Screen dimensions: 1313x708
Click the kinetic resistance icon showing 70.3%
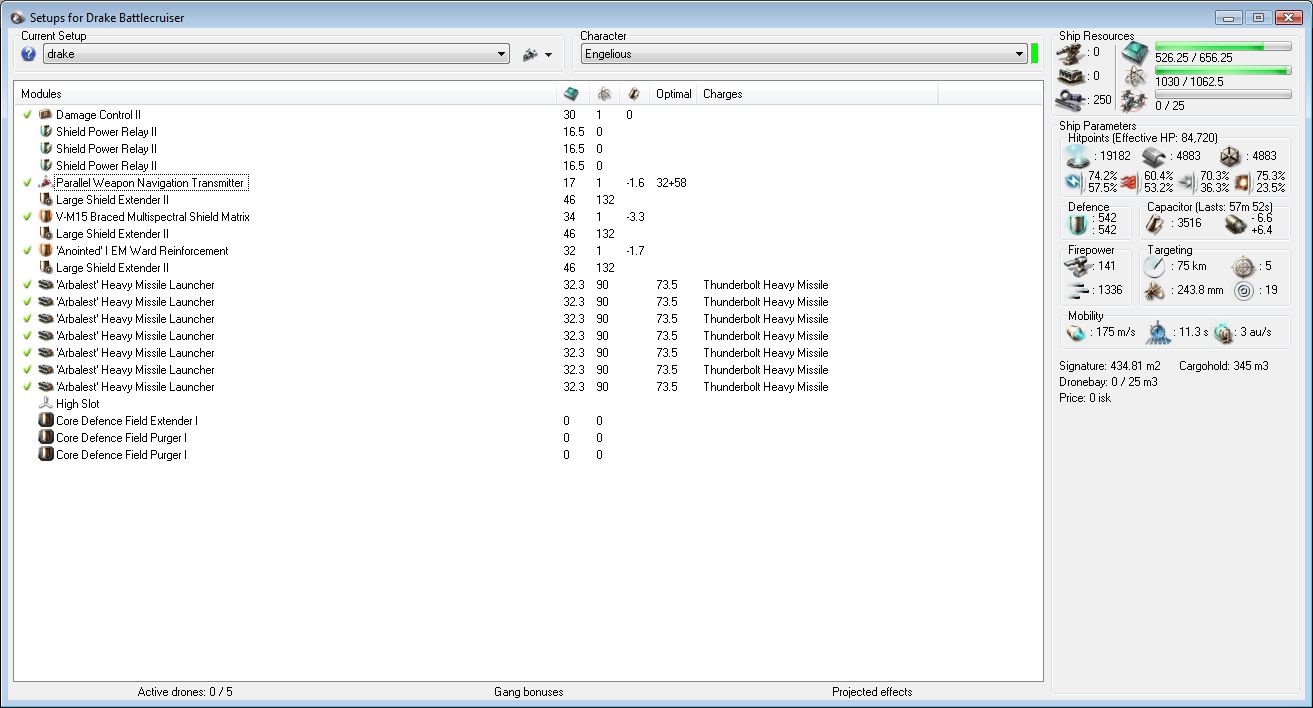coord(1187,182)
